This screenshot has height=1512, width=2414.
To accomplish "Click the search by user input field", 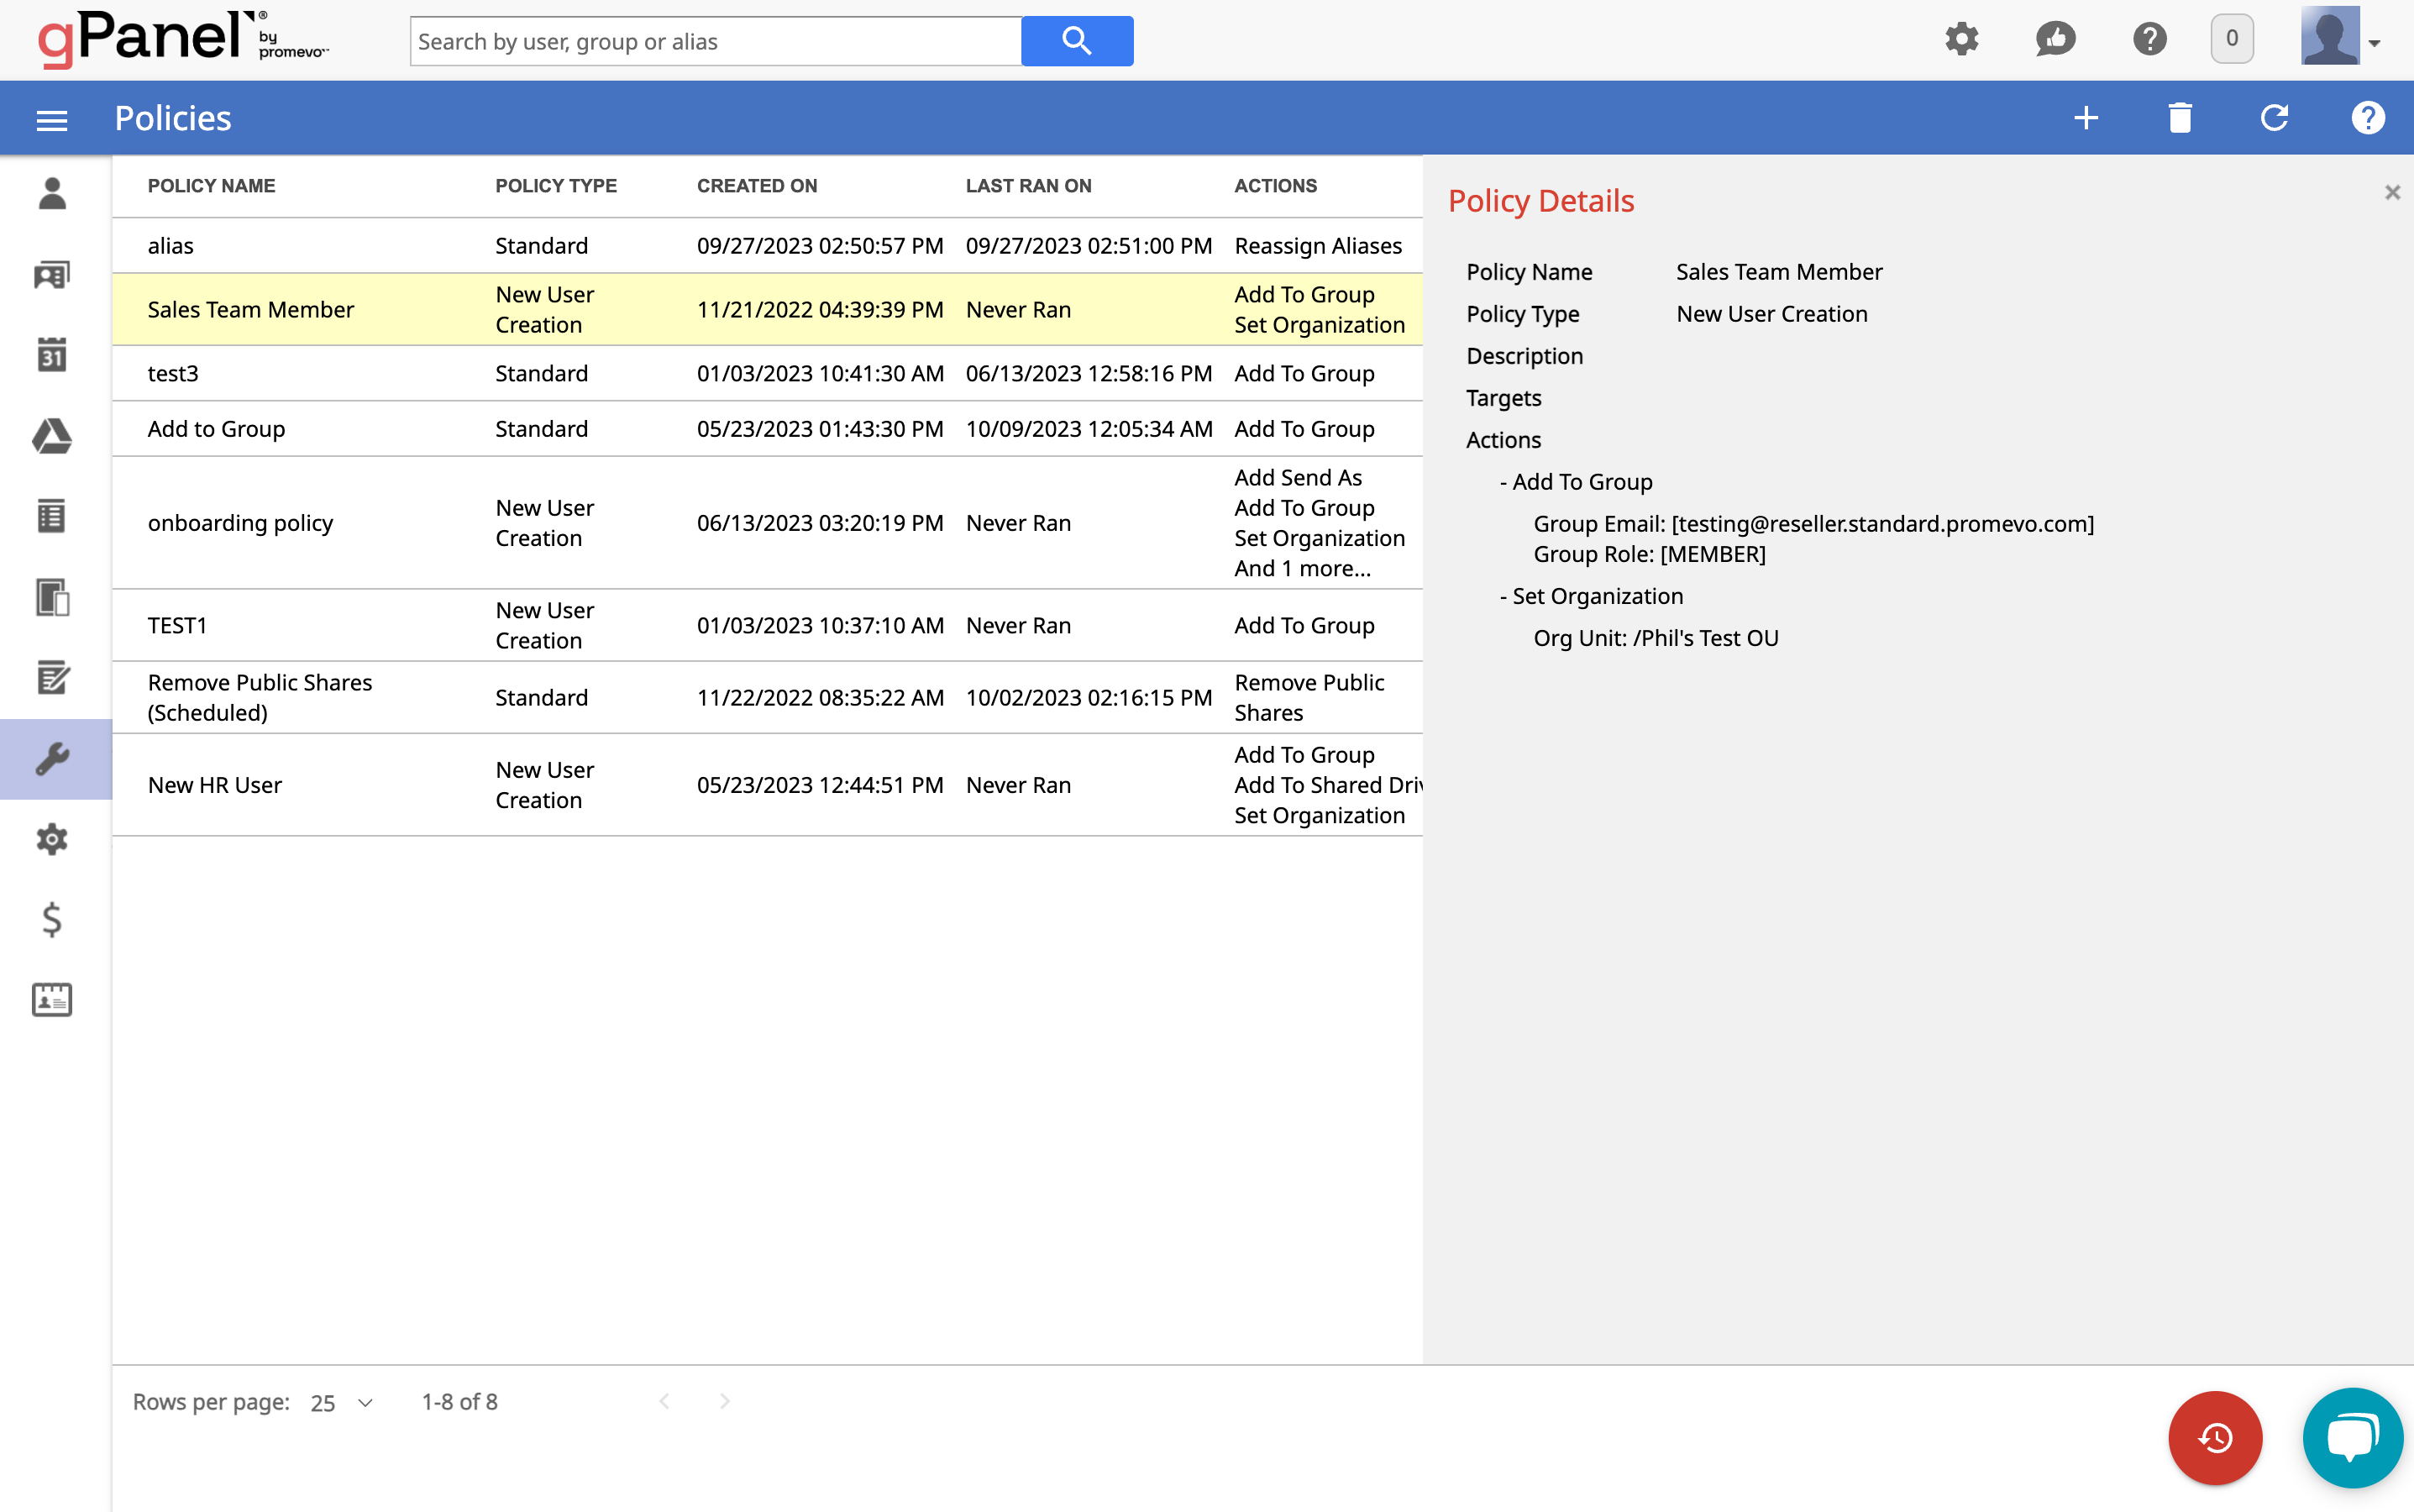I will 715,41.
